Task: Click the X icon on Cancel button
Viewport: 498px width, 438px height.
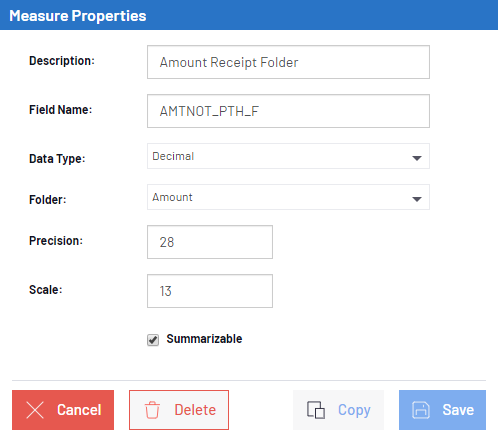Action: (35, 410)
